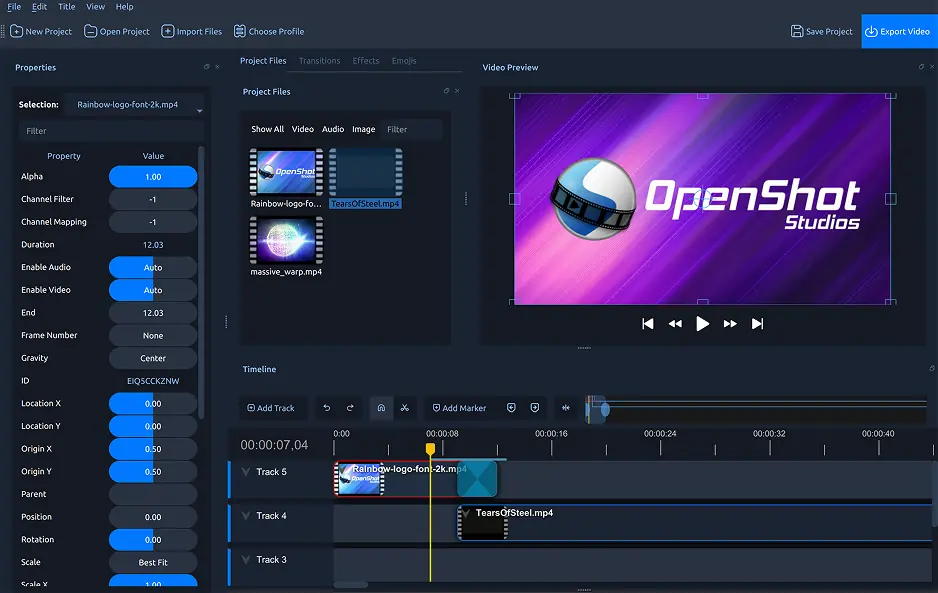Select the Rainbow-logo-font thumbnail in Project Files

tap(286, 172)
